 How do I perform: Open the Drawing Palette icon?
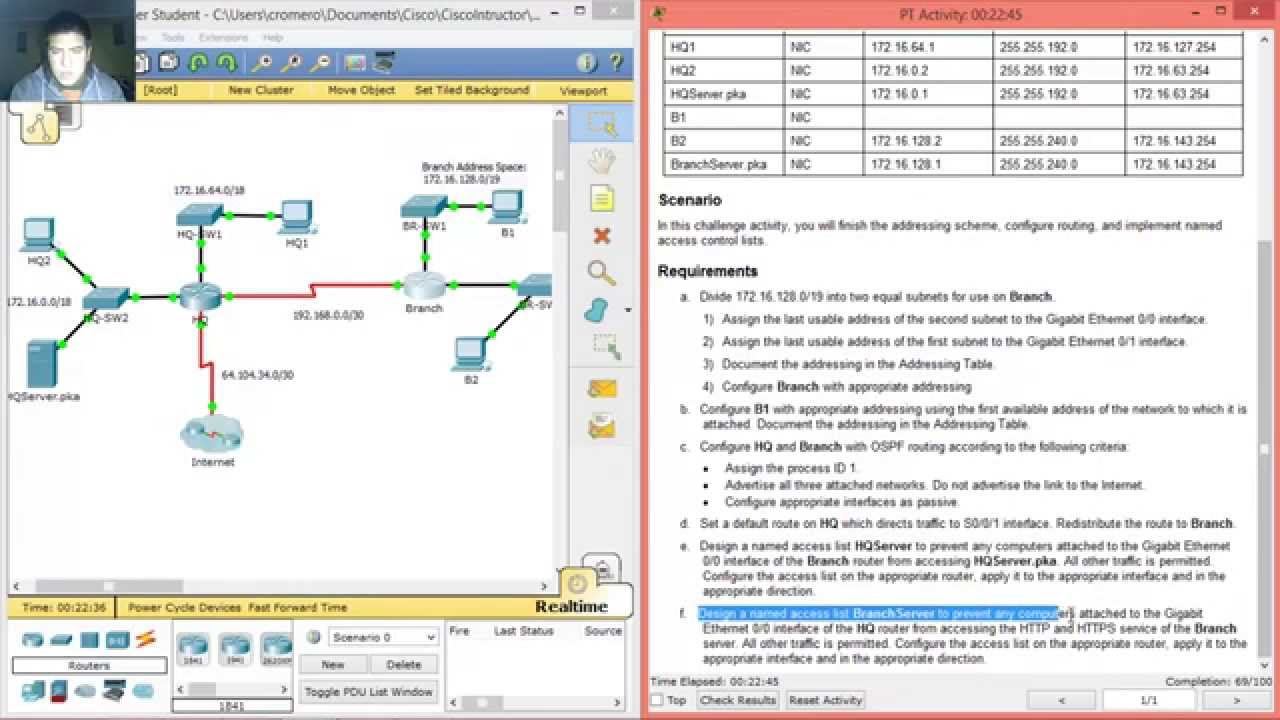click(x=355, y=63)
